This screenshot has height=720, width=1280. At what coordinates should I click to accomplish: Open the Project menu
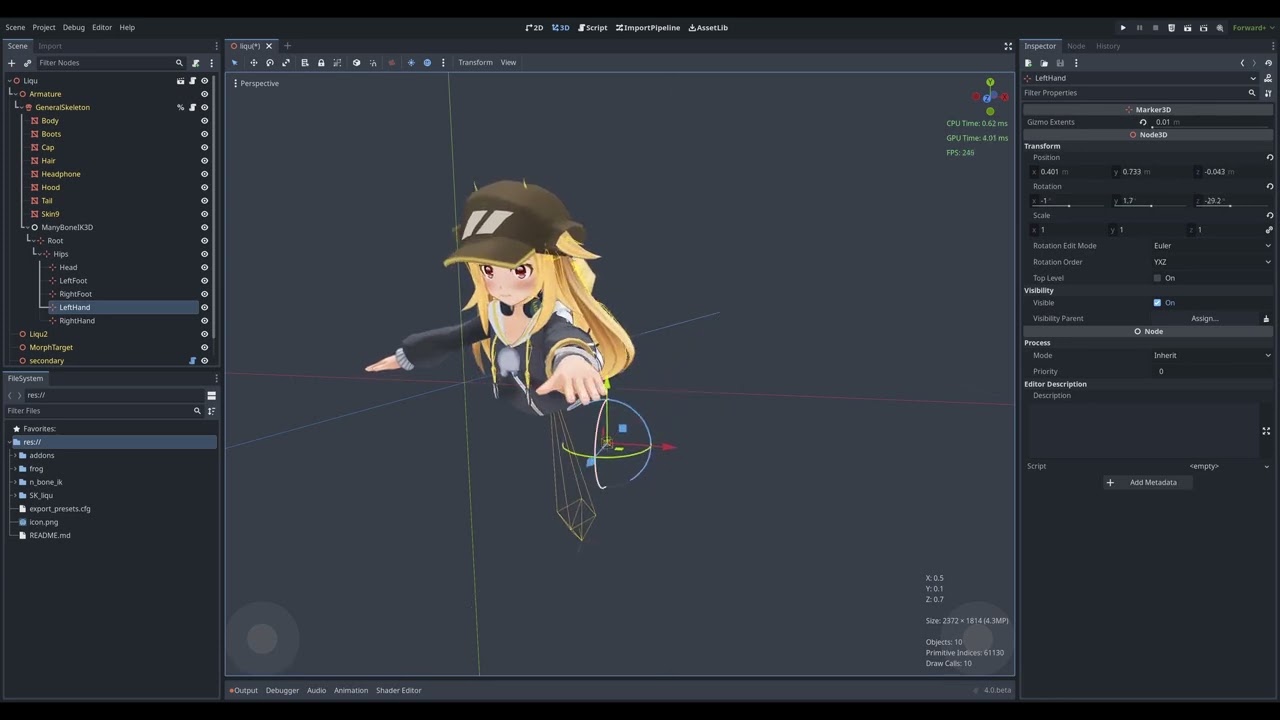point(44,27)
